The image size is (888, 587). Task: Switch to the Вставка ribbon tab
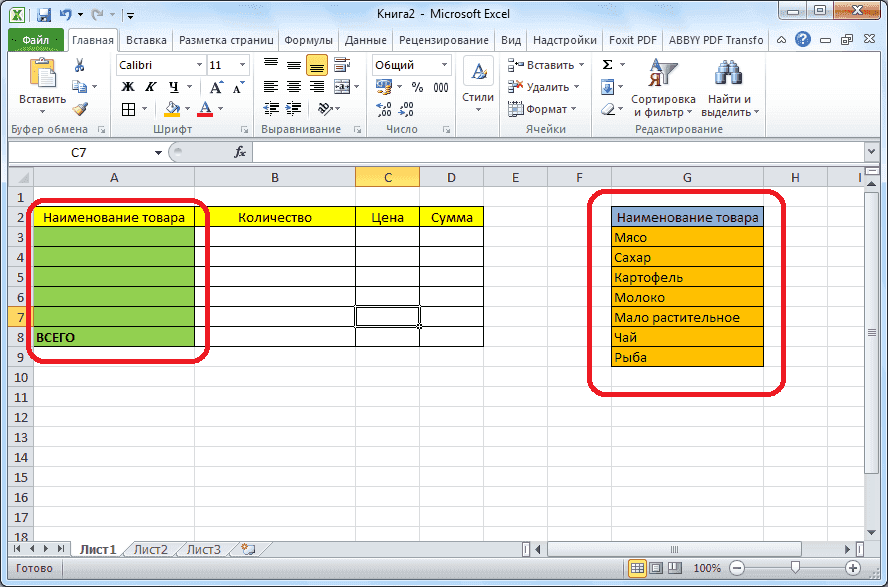(146, 40)
